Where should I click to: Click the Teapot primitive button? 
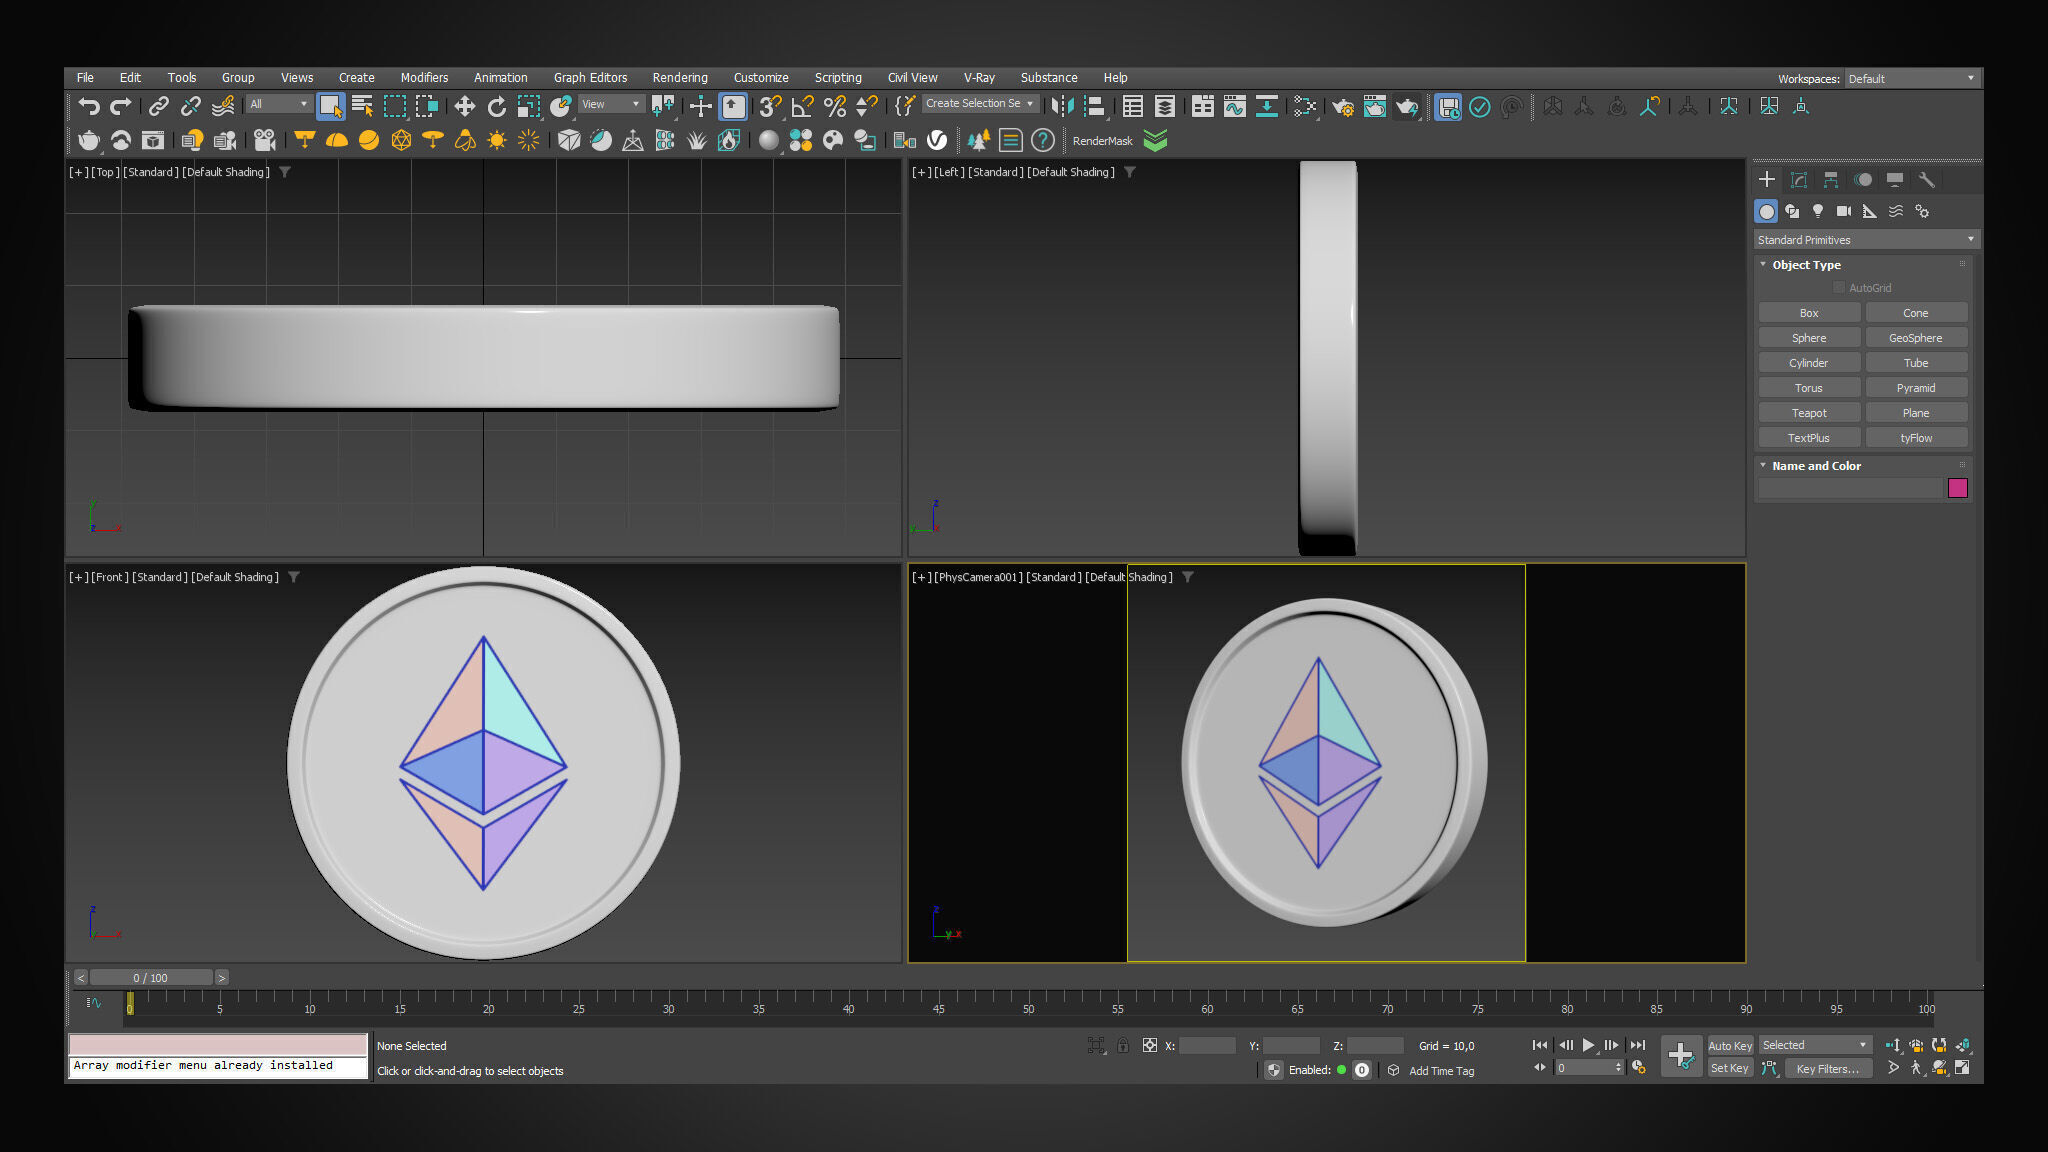tap(1808, 413)
